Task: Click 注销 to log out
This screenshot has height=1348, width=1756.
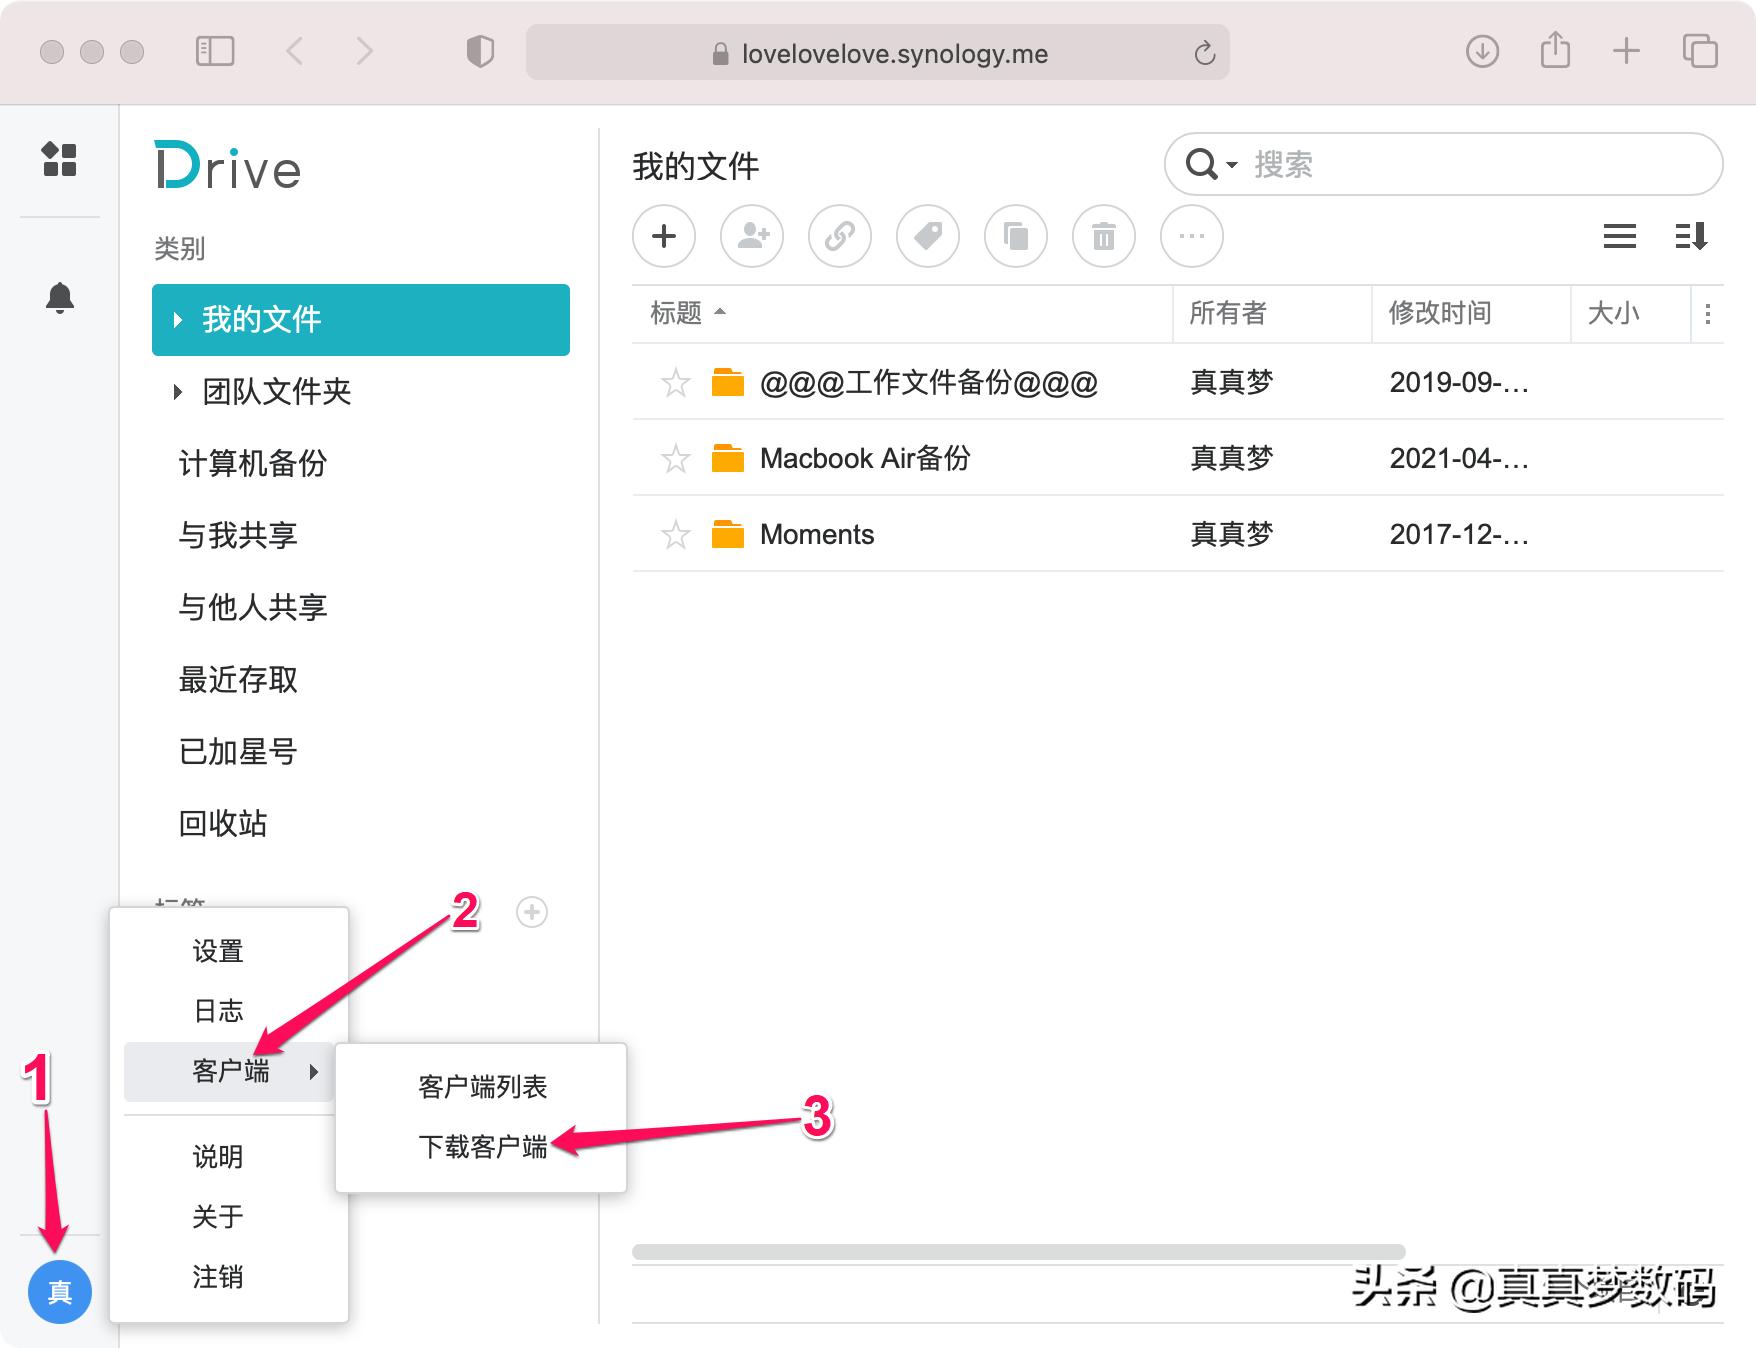Action: pyautogui.click(x=218, y=1276)
